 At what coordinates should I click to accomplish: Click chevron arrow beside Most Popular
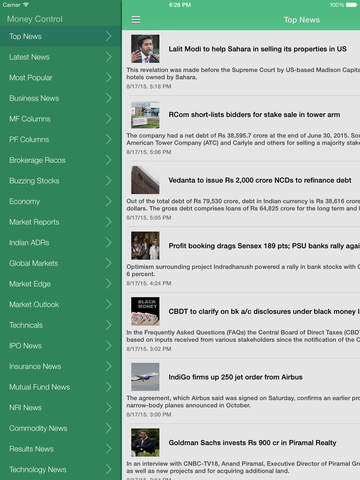click(x=108, y=78)
